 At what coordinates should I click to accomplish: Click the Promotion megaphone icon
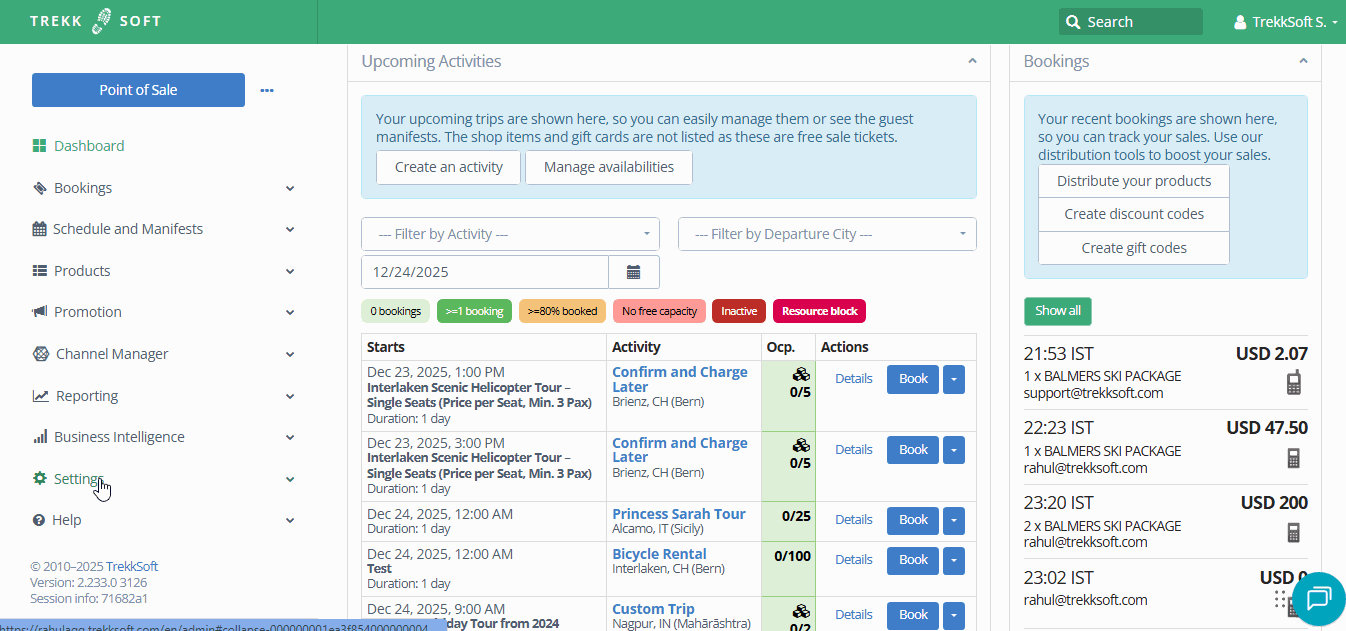point(40,311)
